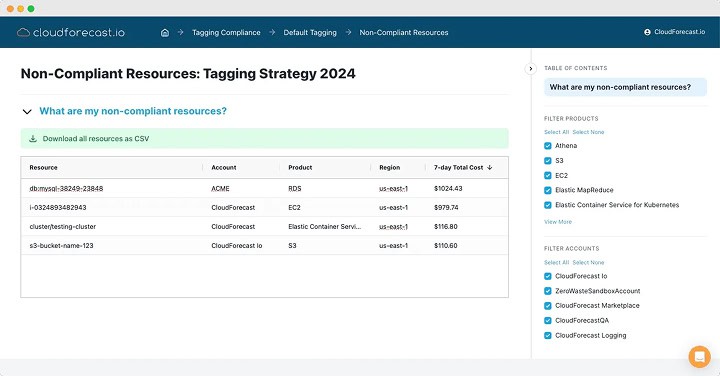Click truncated 'Elastic Container Servi...' product cell
The height and width of the screenshot is (377, 720).
325,227
